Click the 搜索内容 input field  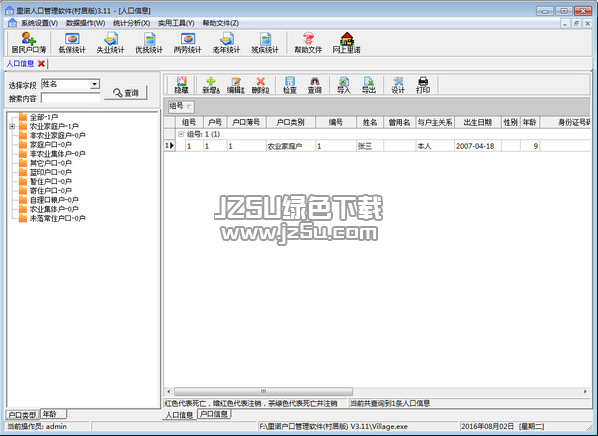[x=71, y=98]
